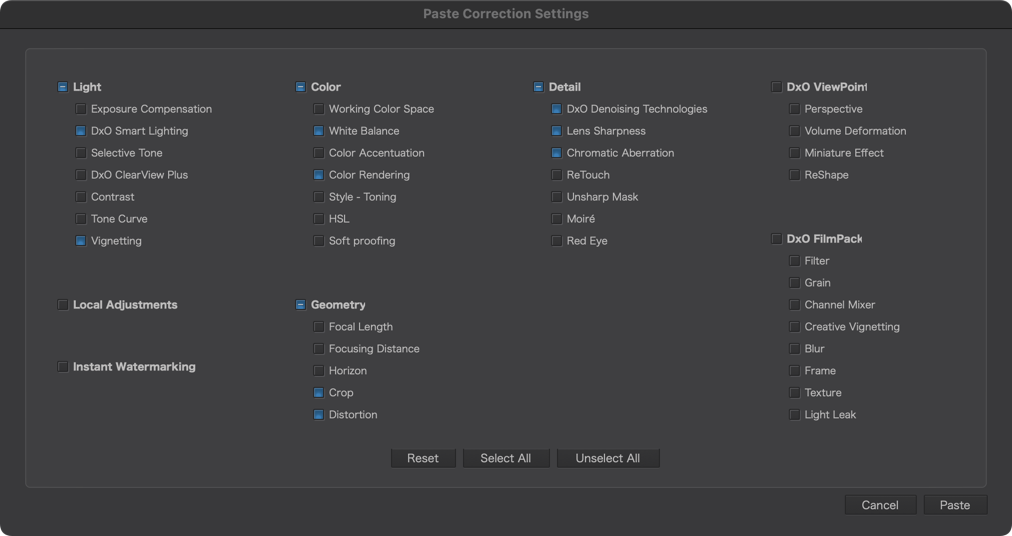
Task: Toggle the Detail group checkbox
Action: point(538,87)
